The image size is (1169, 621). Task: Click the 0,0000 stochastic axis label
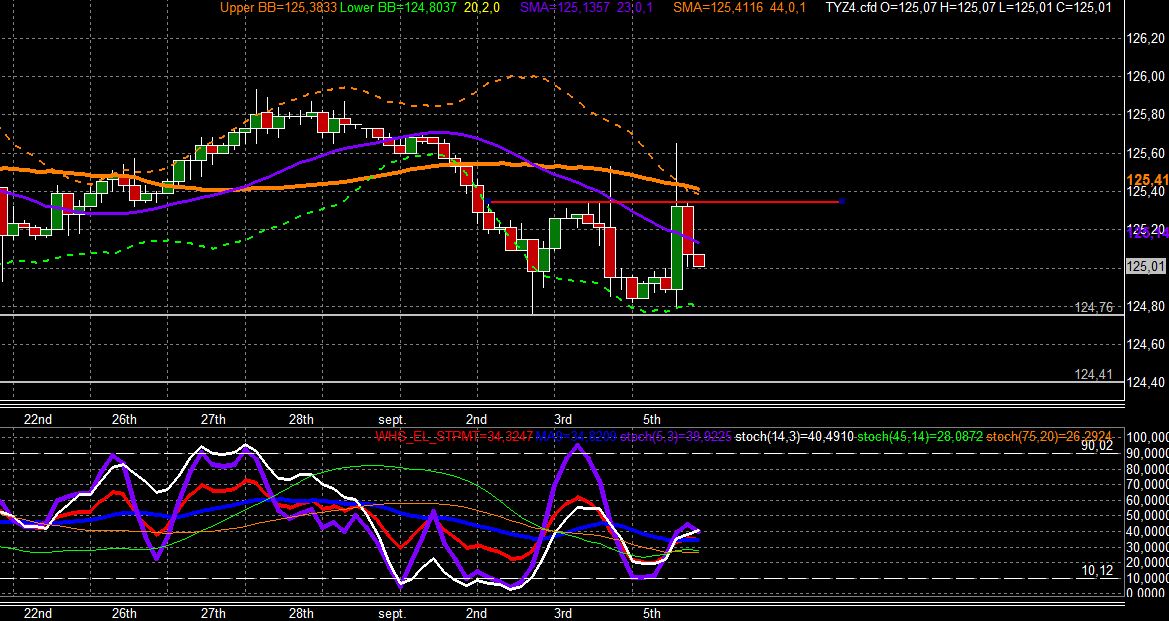pyautogui.click(x=1147, y=593)
